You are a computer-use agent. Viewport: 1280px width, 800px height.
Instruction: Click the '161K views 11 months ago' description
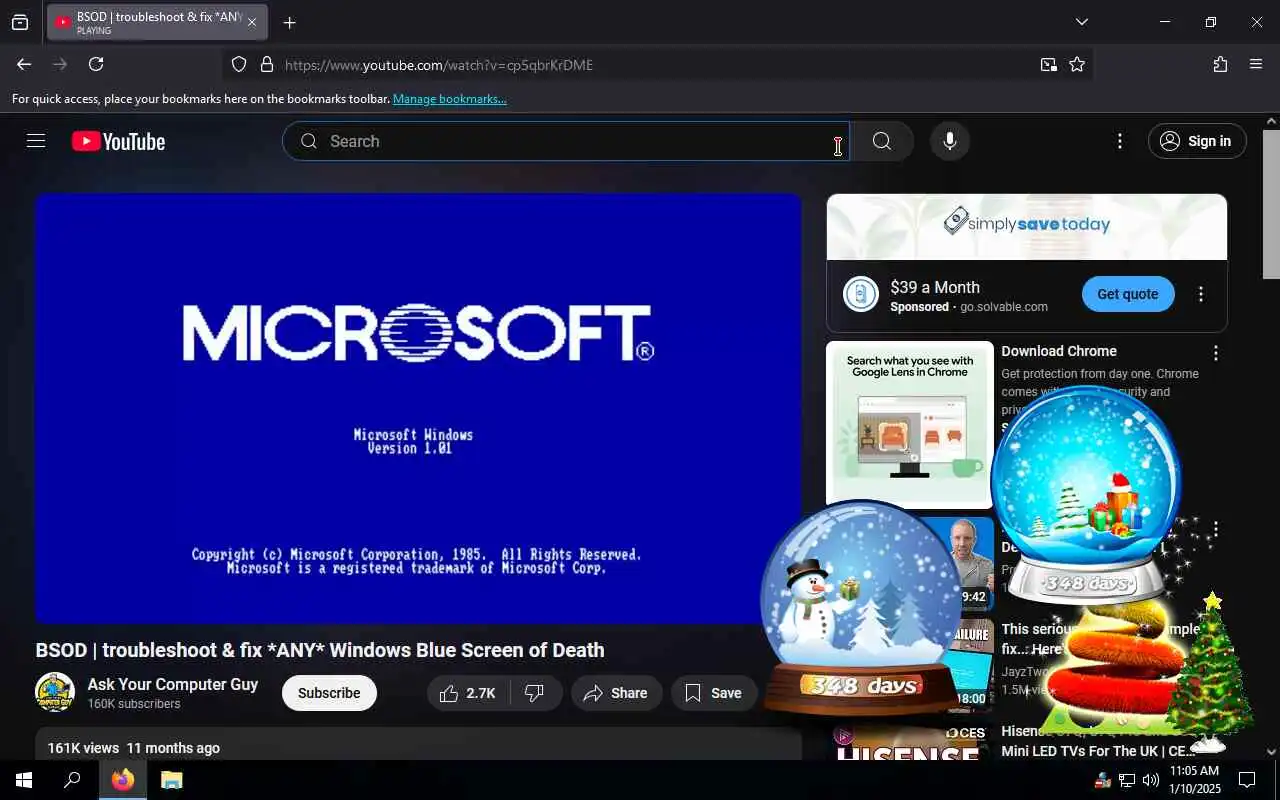(134, 748)
